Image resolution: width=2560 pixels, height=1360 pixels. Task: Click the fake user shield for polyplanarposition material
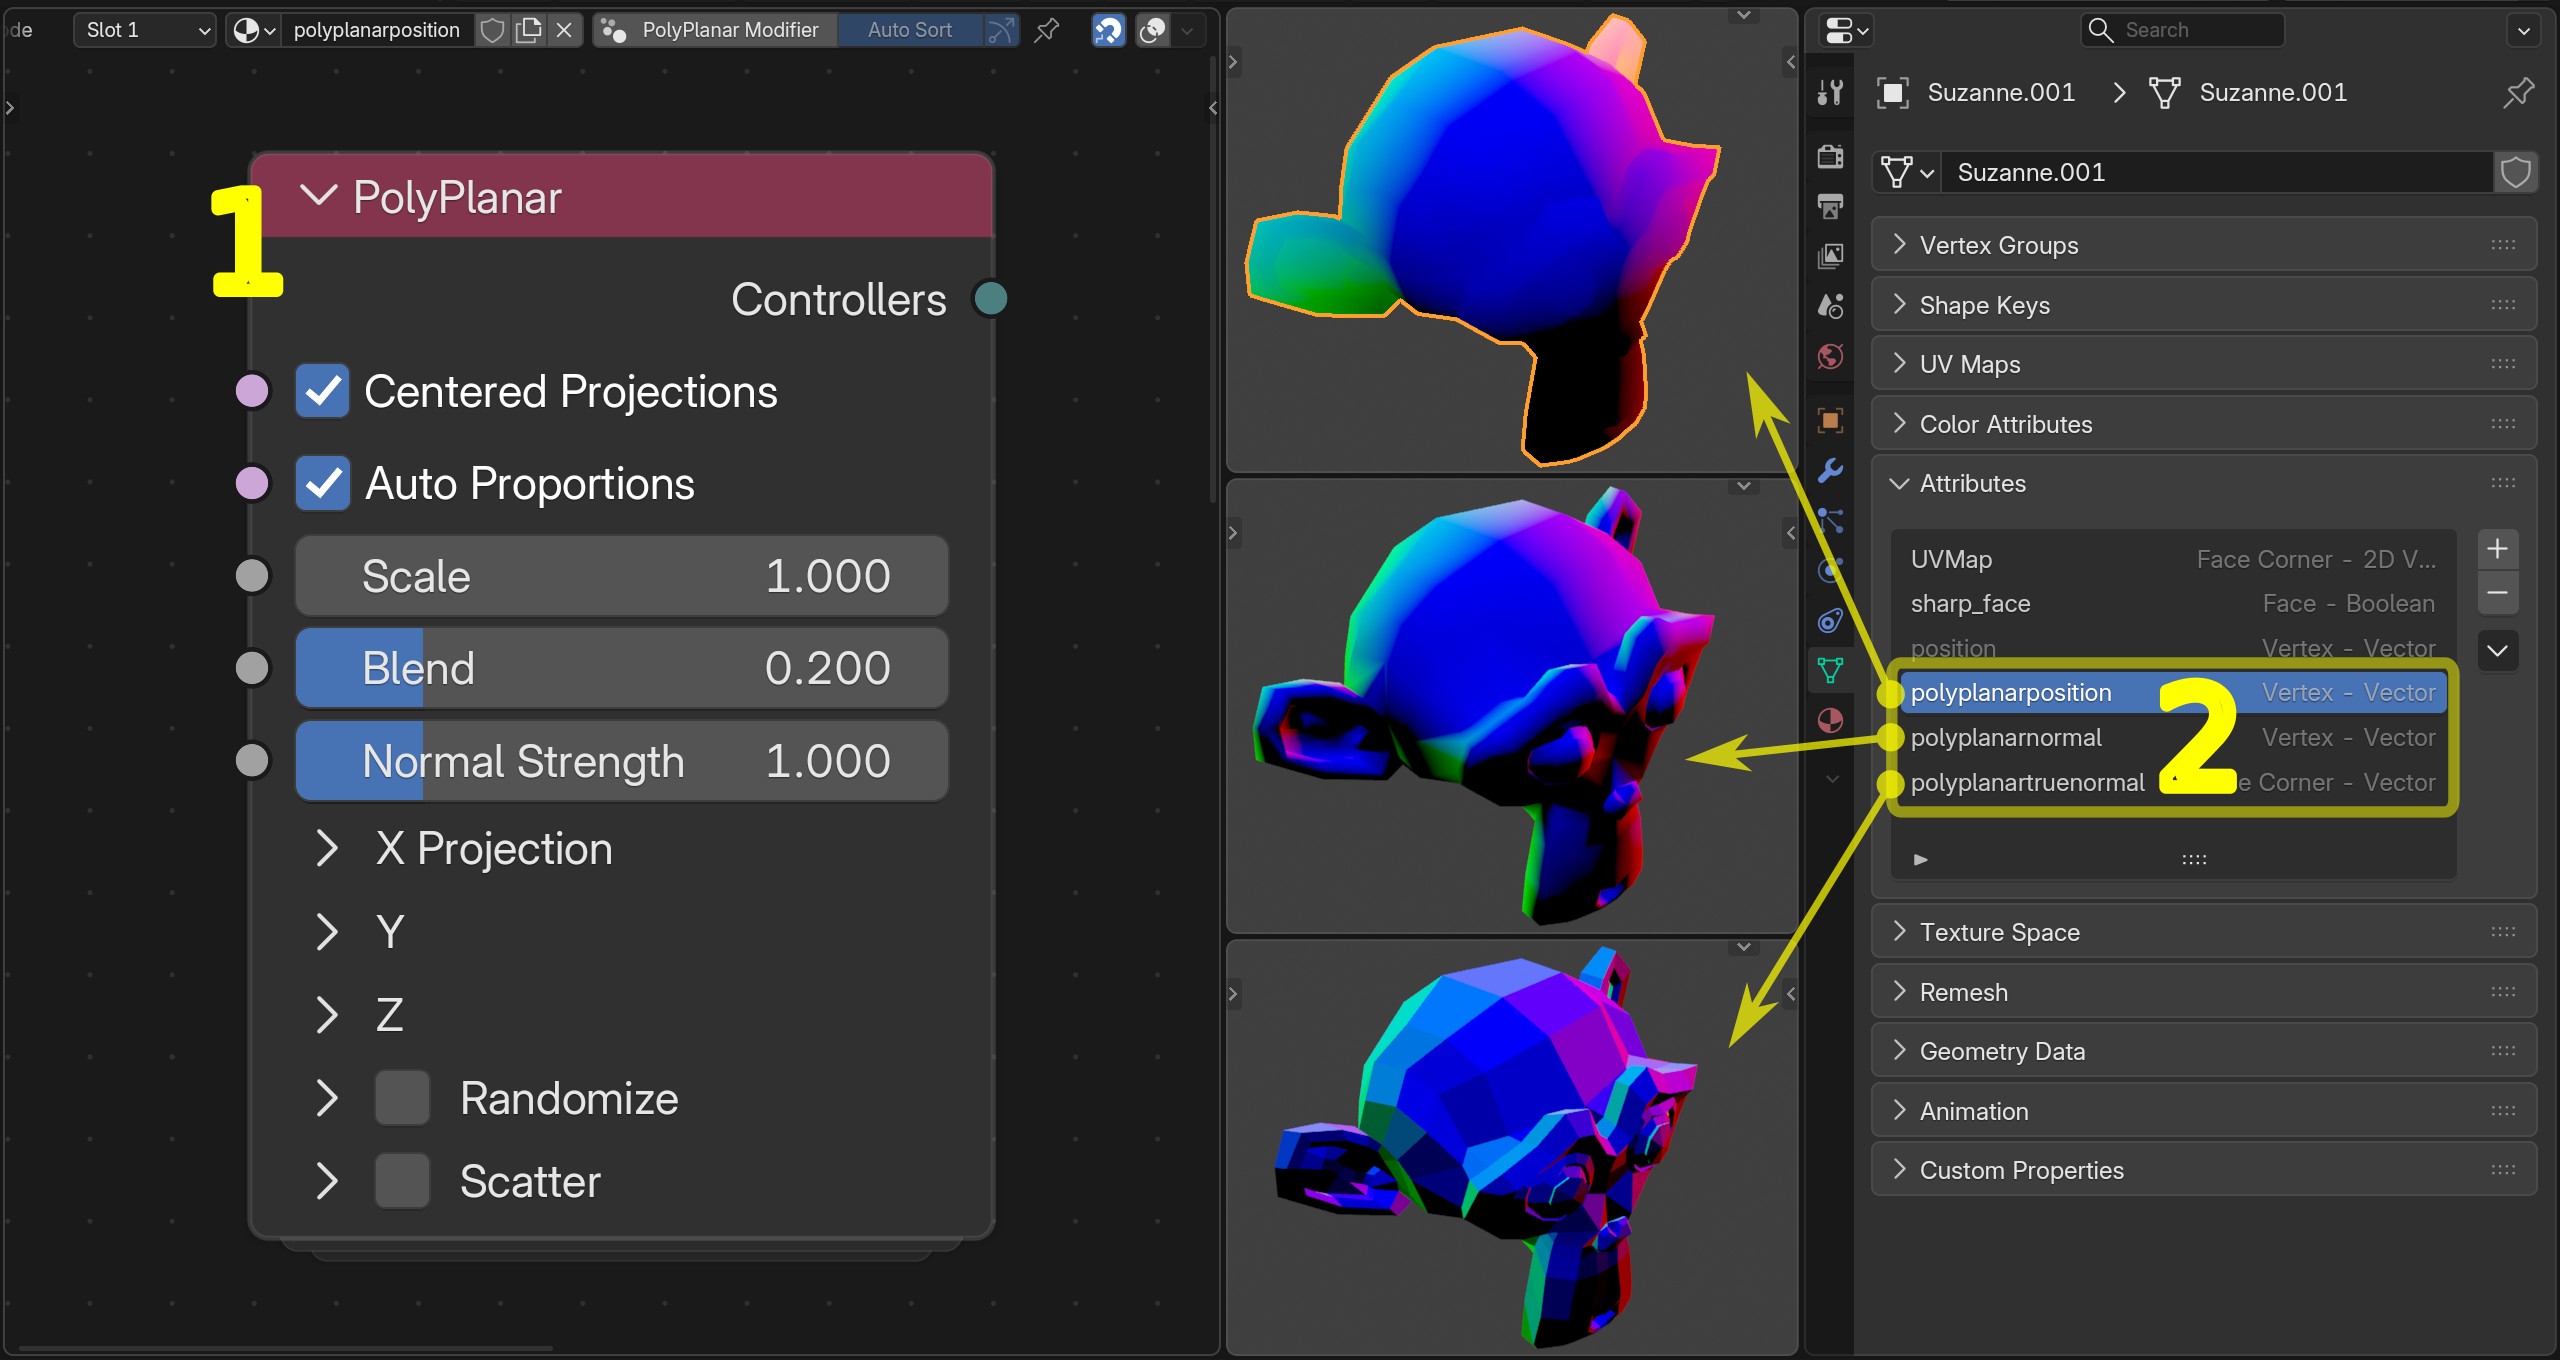tap(492, 30)
